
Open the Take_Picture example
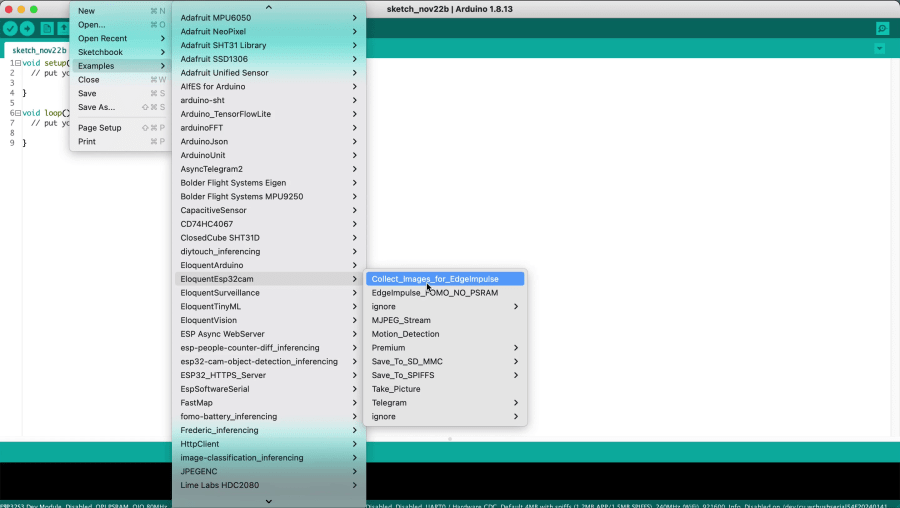[x=445, y=390]
